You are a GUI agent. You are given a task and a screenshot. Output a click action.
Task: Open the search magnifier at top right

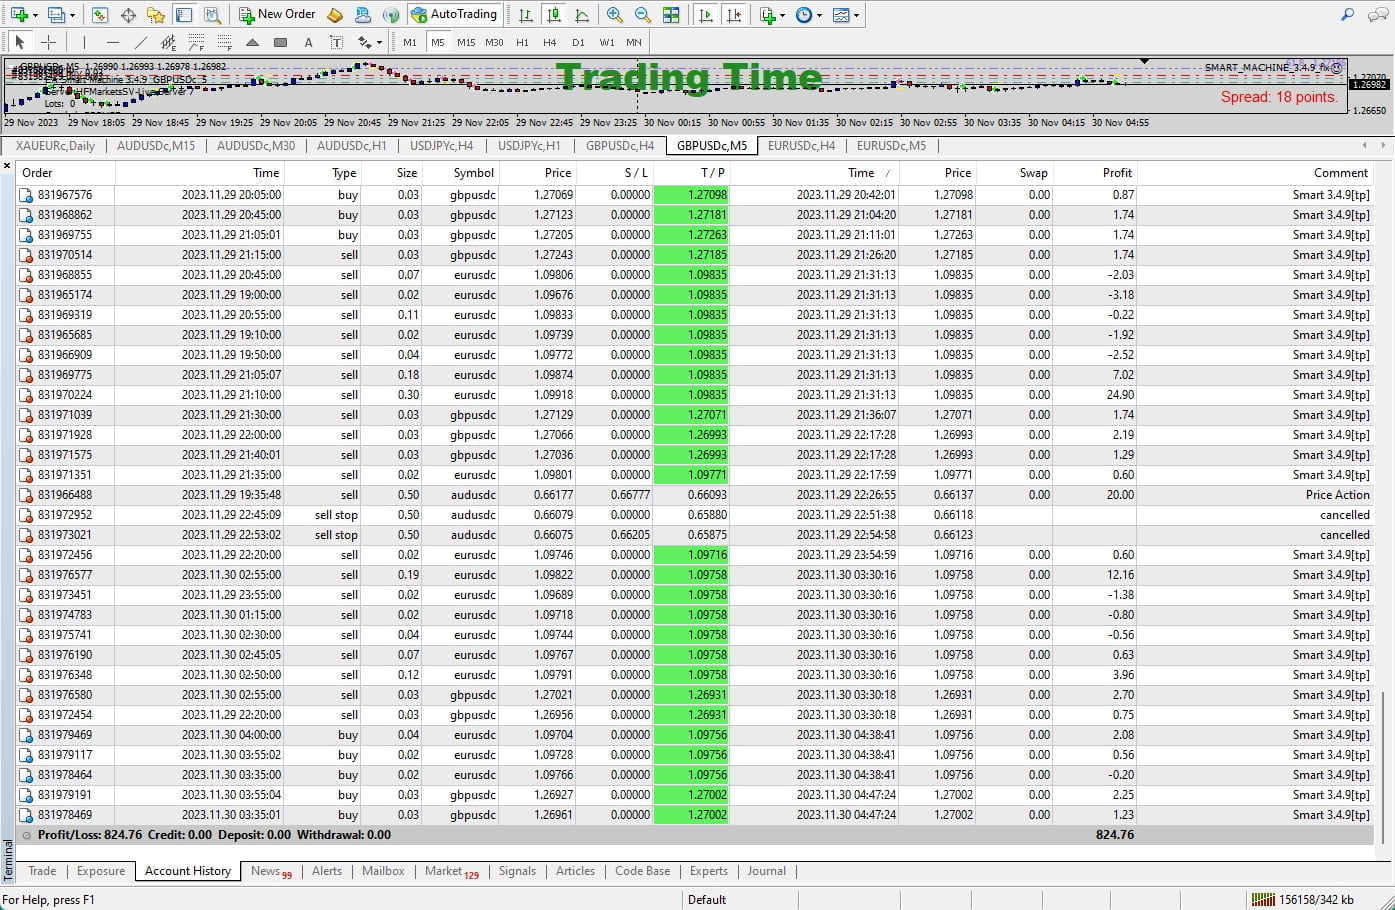tap(1347, 15)
